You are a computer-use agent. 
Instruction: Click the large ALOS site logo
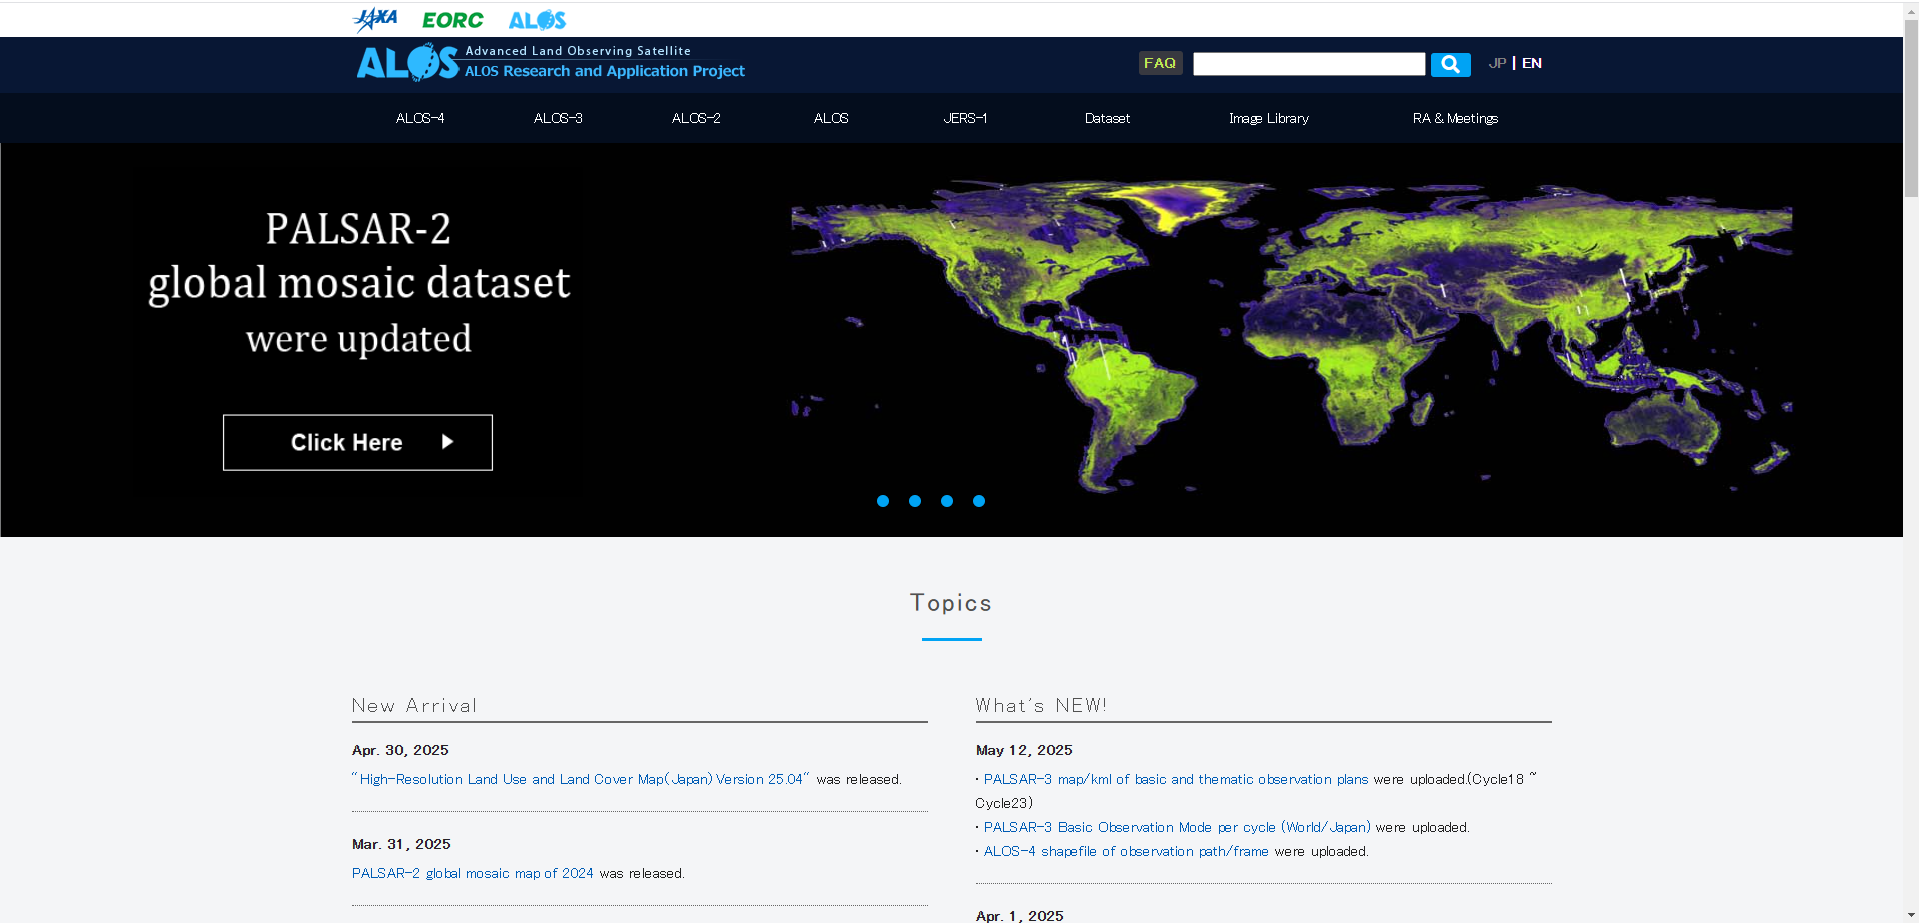pyautogui.click(x=408, y=63)
